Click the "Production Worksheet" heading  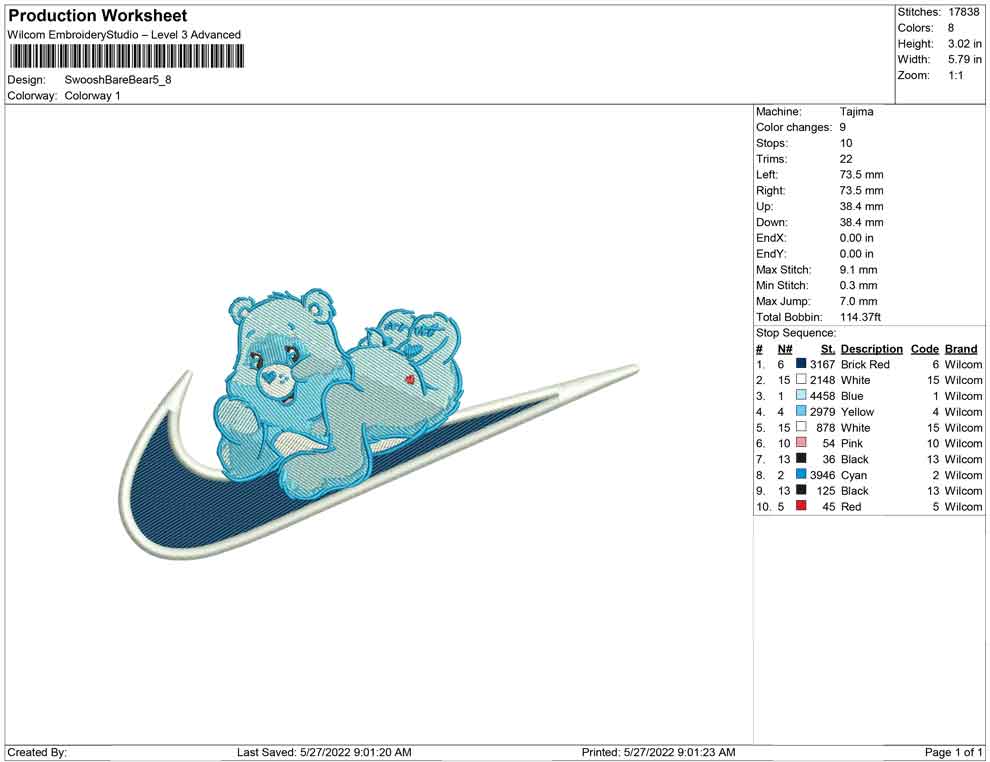click(98, 16)
